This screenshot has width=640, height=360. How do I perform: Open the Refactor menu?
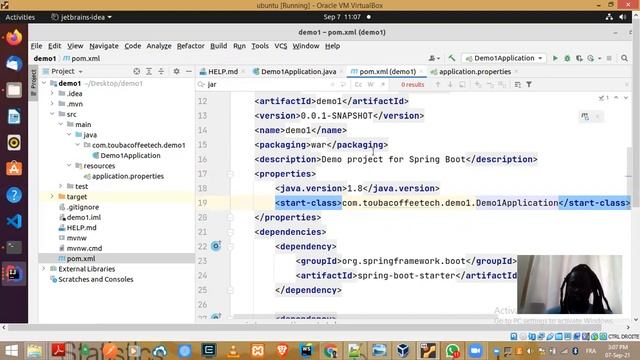coord(191,46)
